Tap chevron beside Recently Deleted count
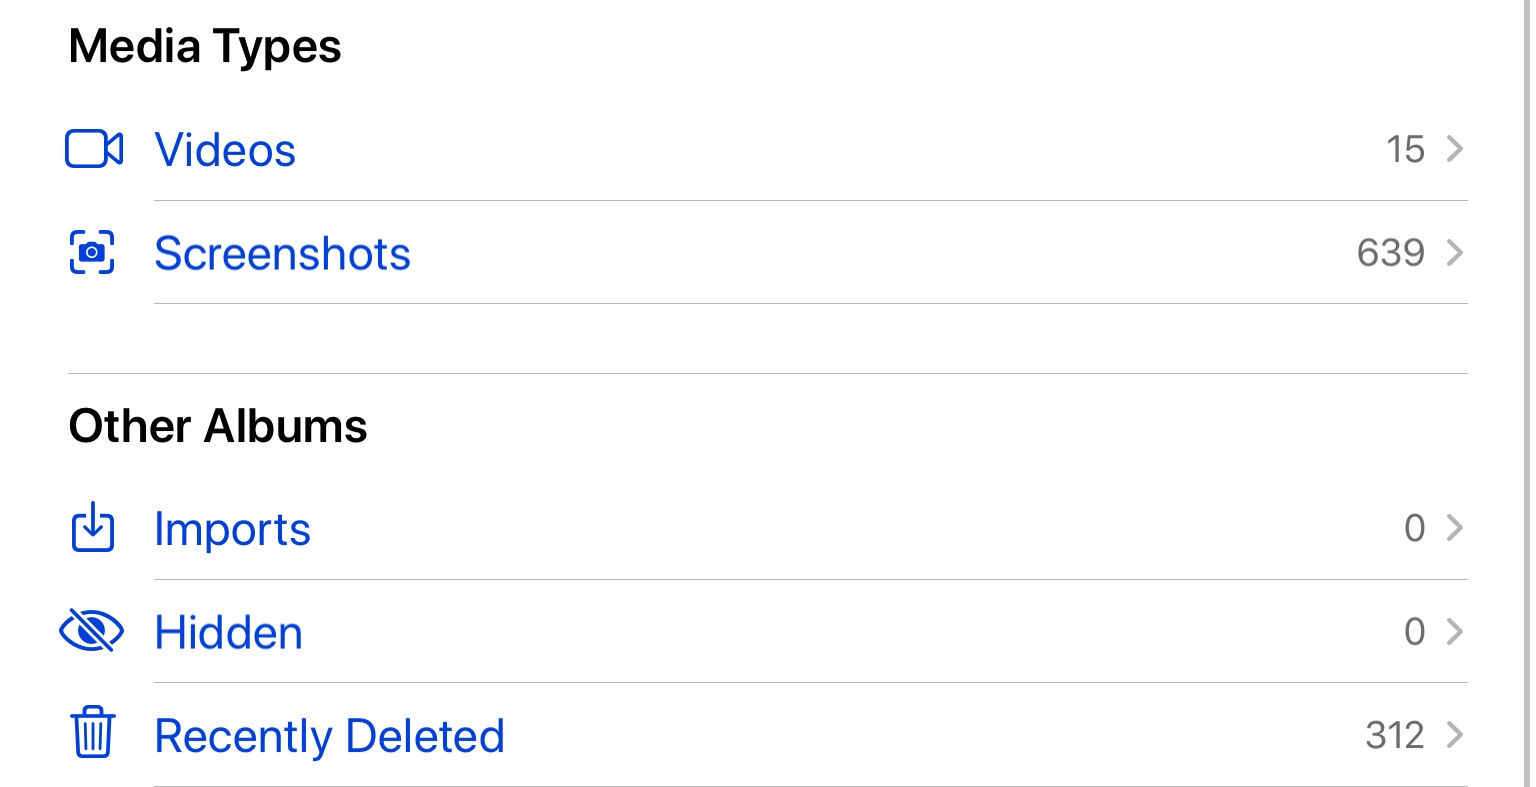The height and width of the screenshot is (787, 1536). (x=1455, y=735)
